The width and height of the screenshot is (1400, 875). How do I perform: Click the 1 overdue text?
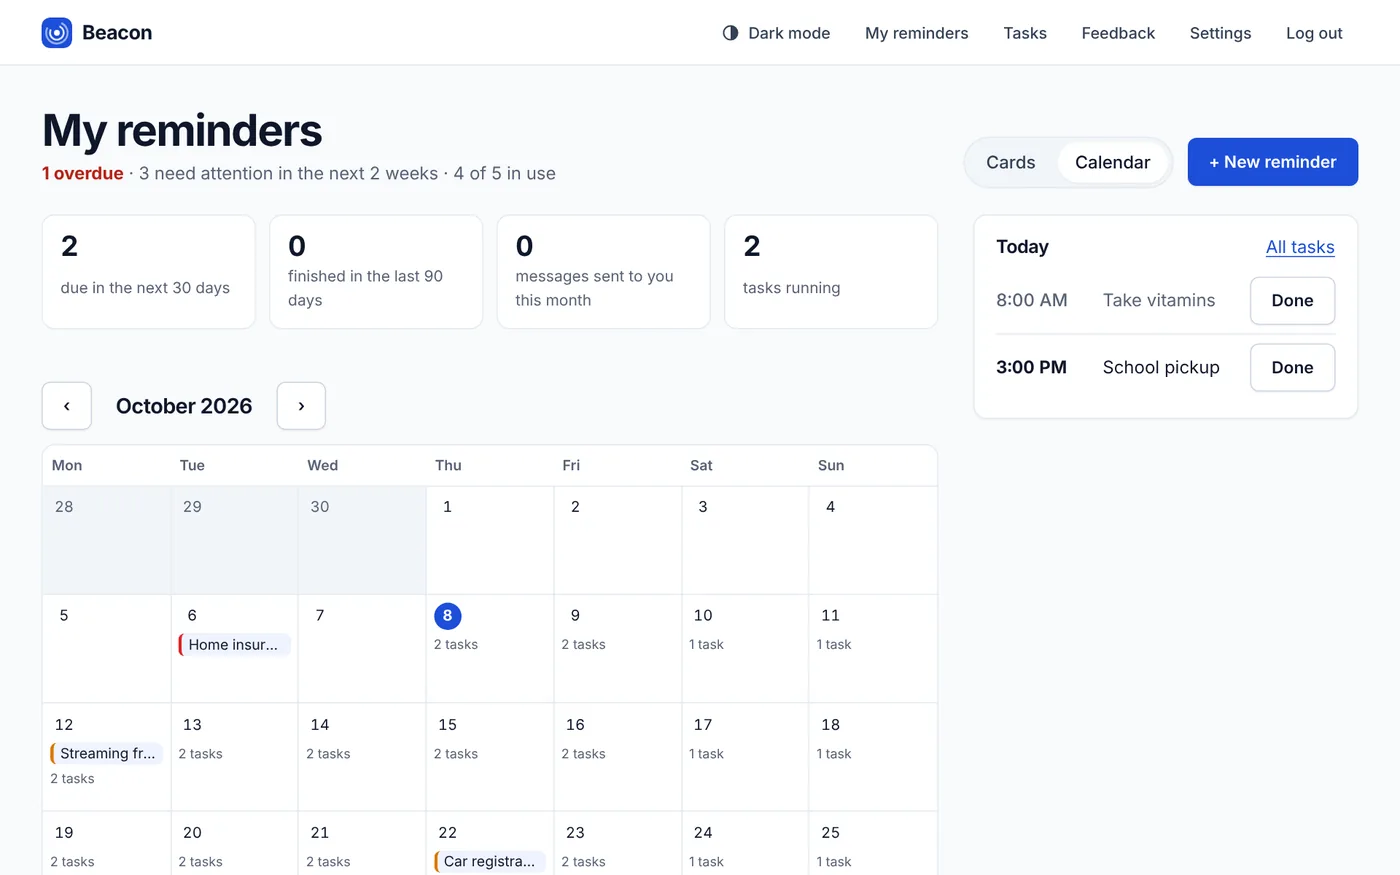pyautogui.click(x=83, y=173)
